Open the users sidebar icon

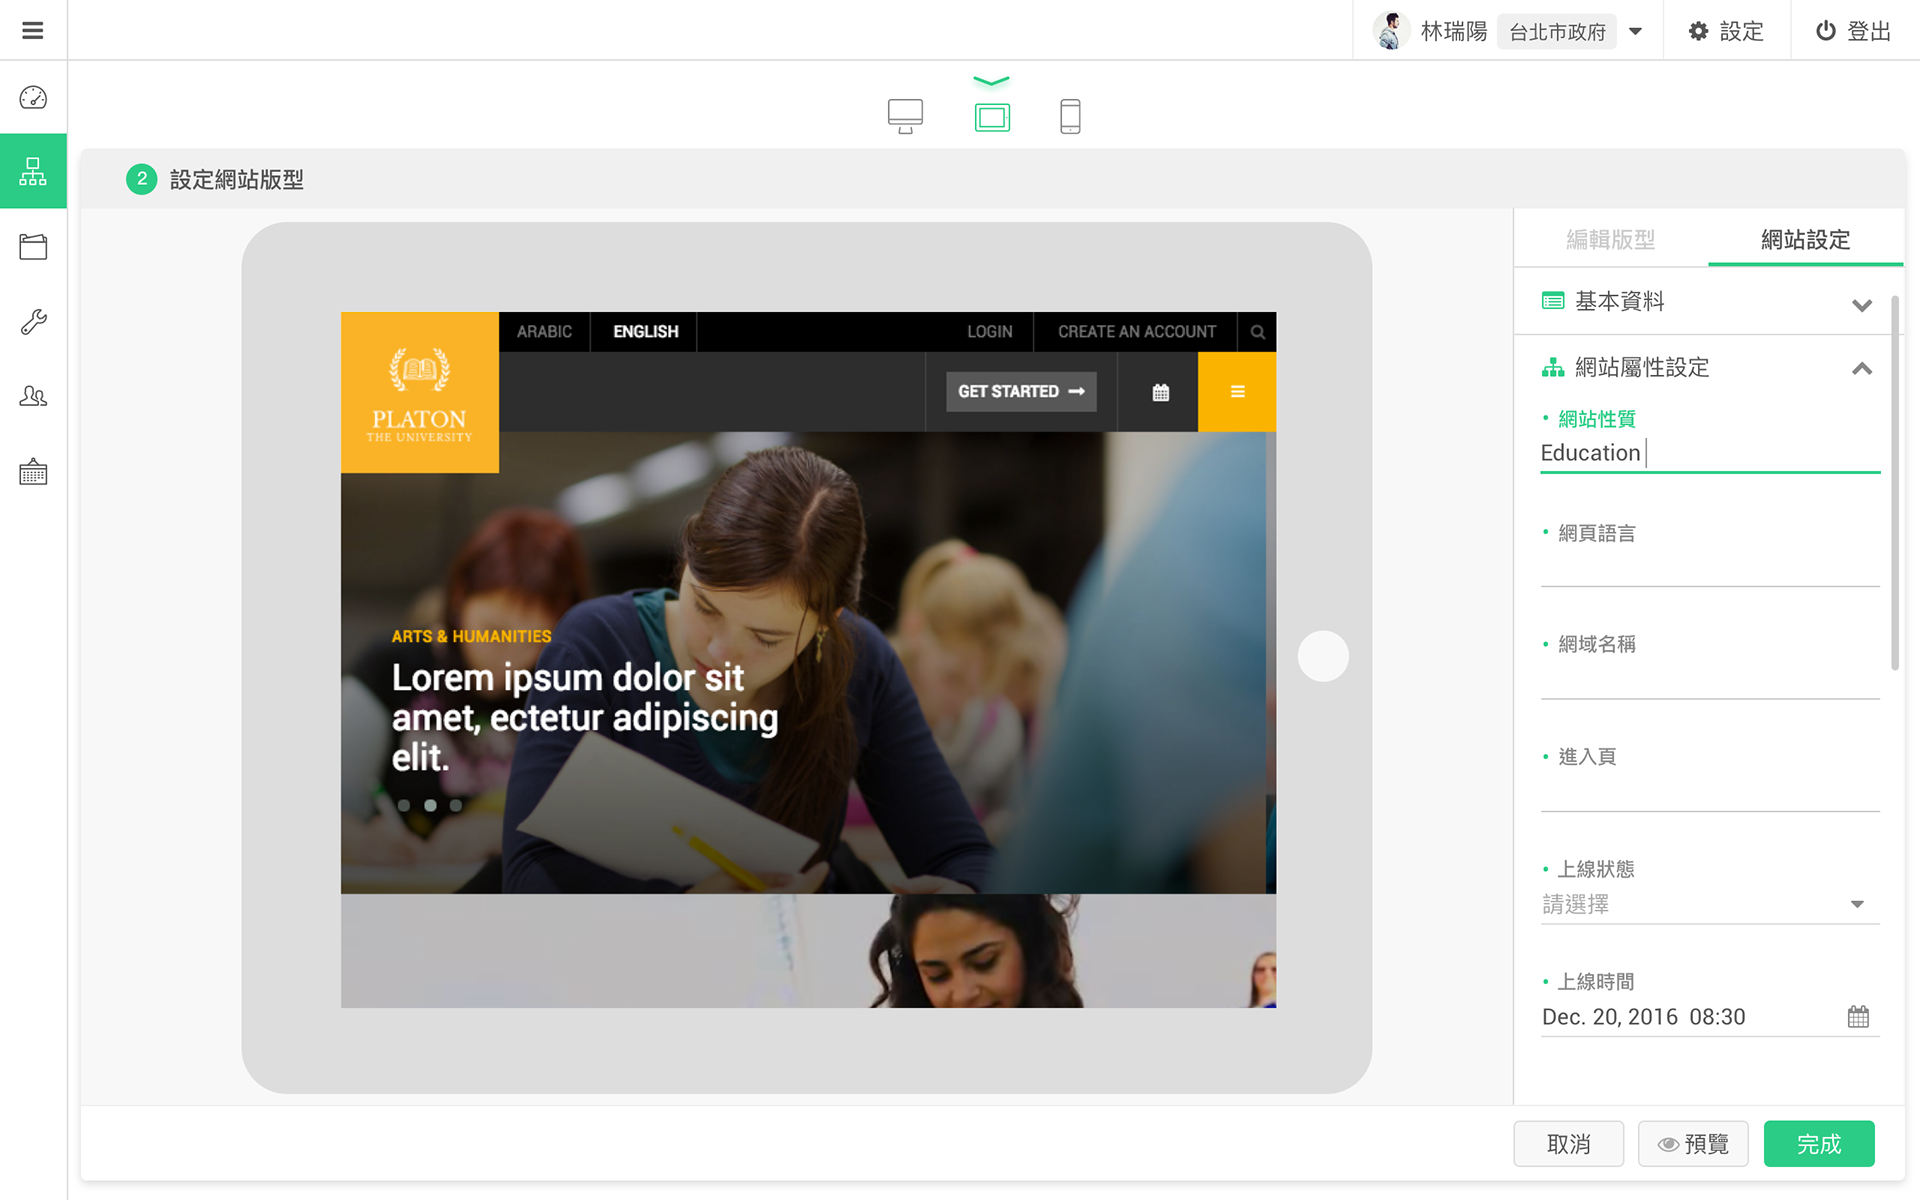pos(33,397)
